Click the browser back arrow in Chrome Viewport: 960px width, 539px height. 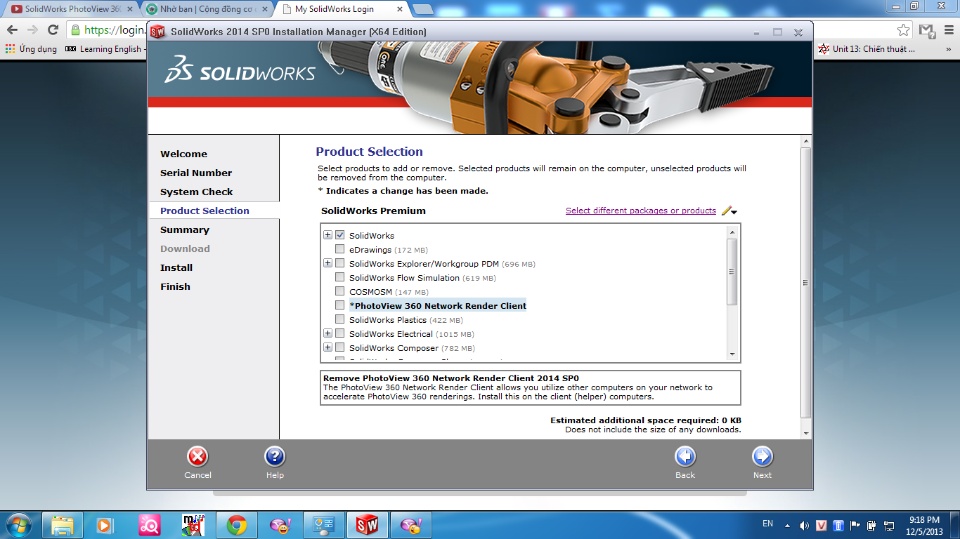[x=12, y=29]
